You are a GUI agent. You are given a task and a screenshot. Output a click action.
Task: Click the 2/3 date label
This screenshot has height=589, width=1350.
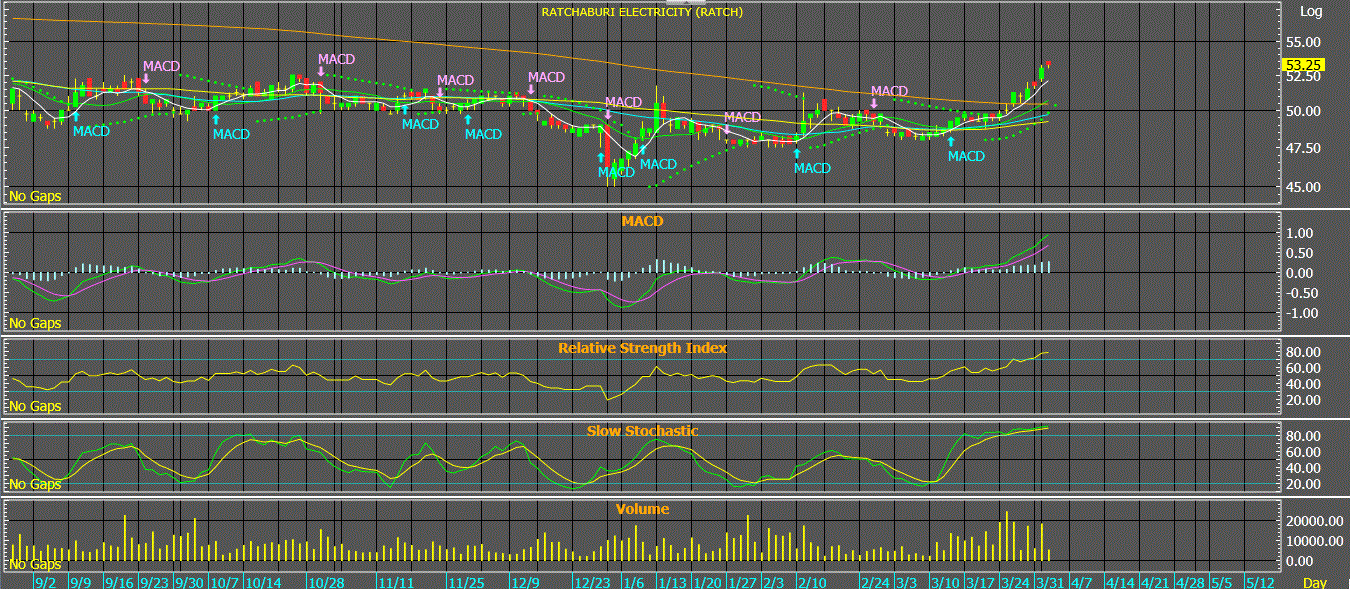[x=773, y=582]
